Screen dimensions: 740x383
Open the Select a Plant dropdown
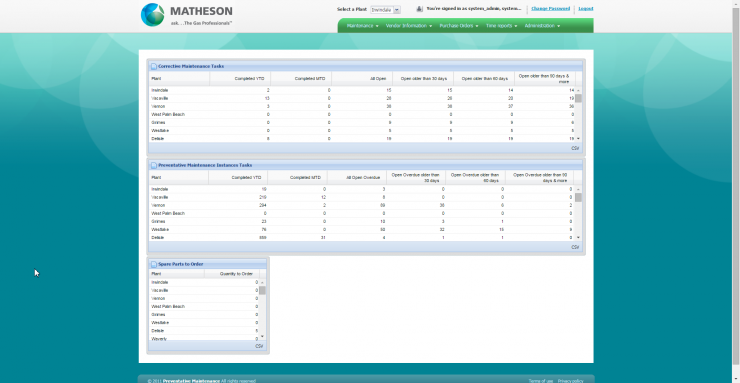pyautogui.click(x=386, y=9)
